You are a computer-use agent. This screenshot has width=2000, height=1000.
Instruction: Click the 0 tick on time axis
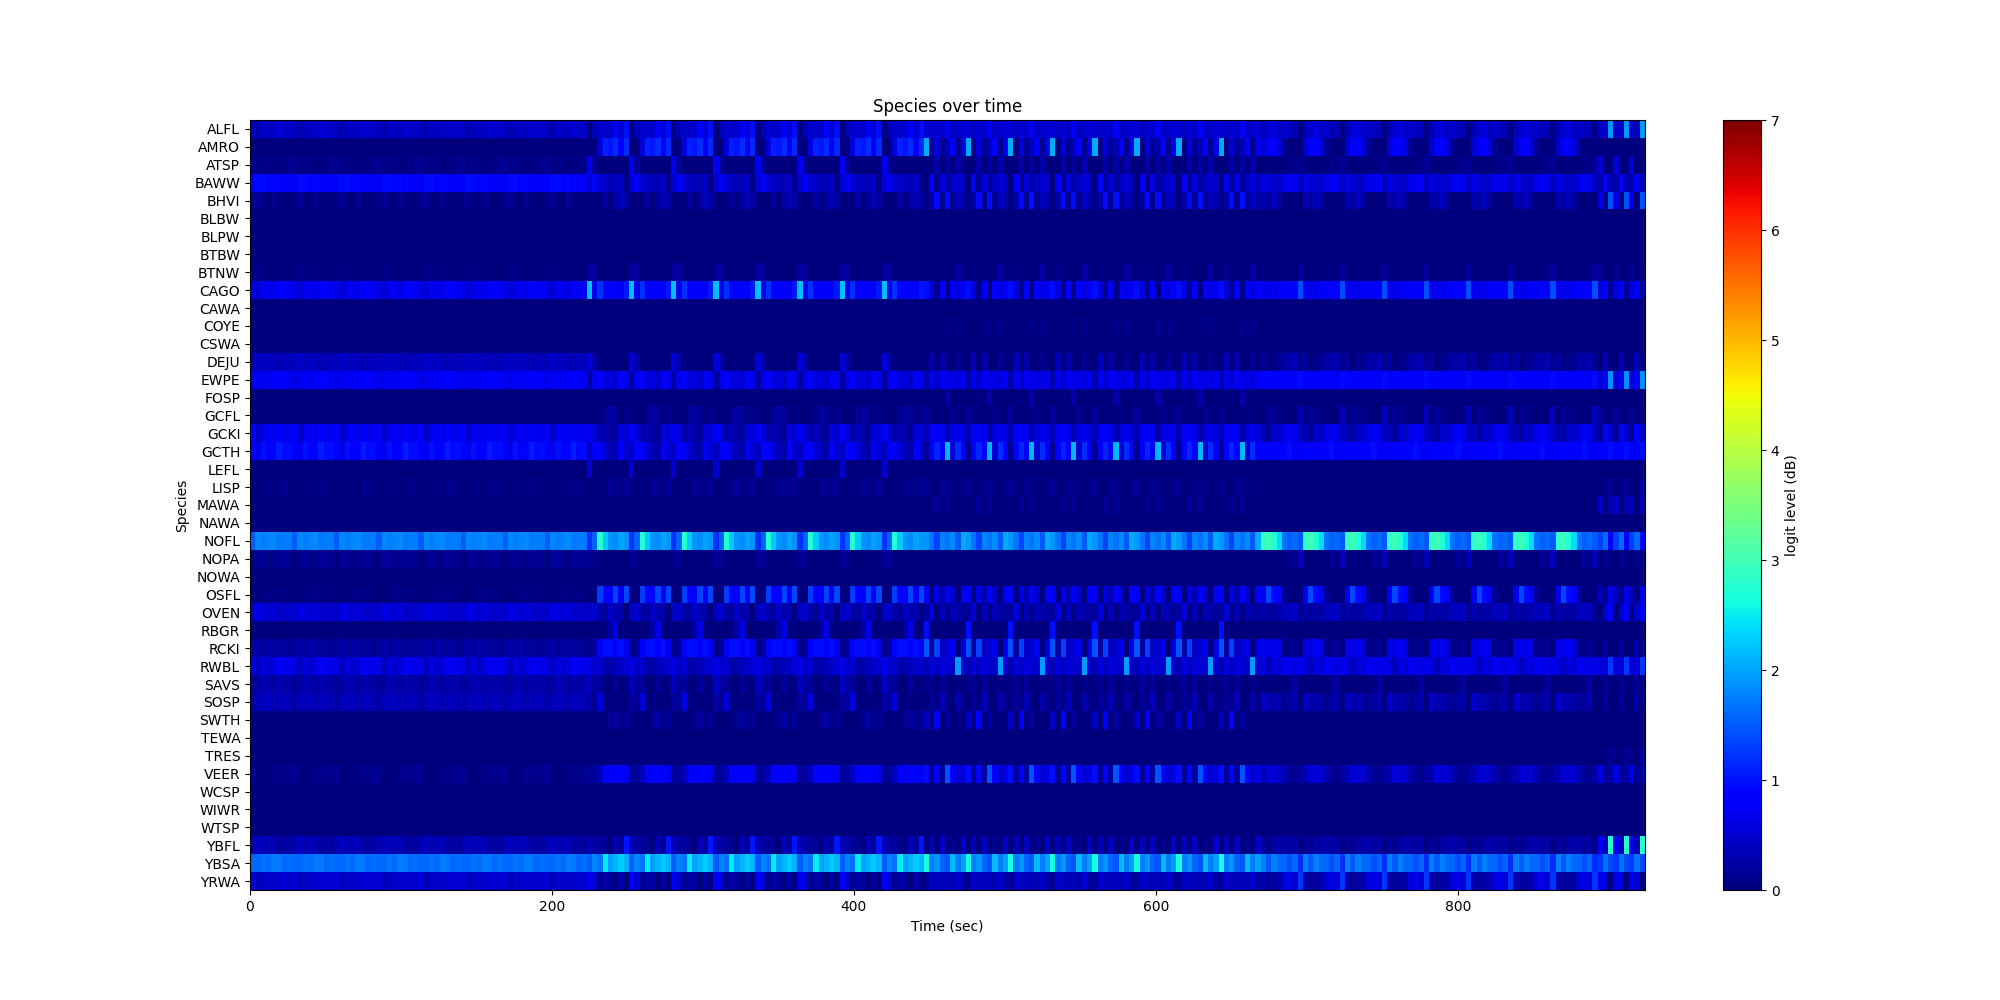250,906
